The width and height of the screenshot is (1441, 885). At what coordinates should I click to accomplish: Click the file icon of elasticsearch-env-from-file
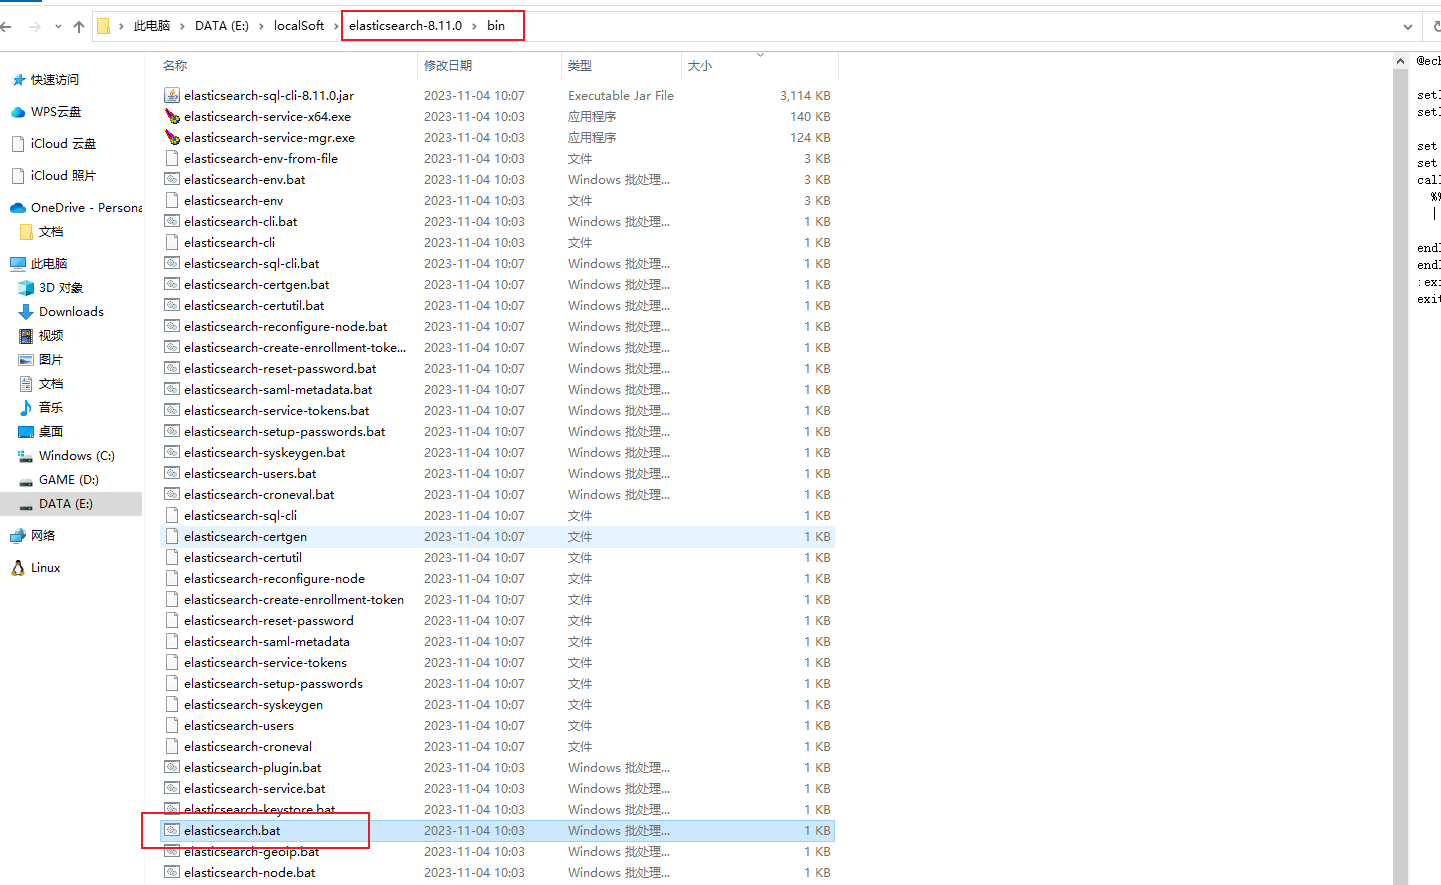172,158
